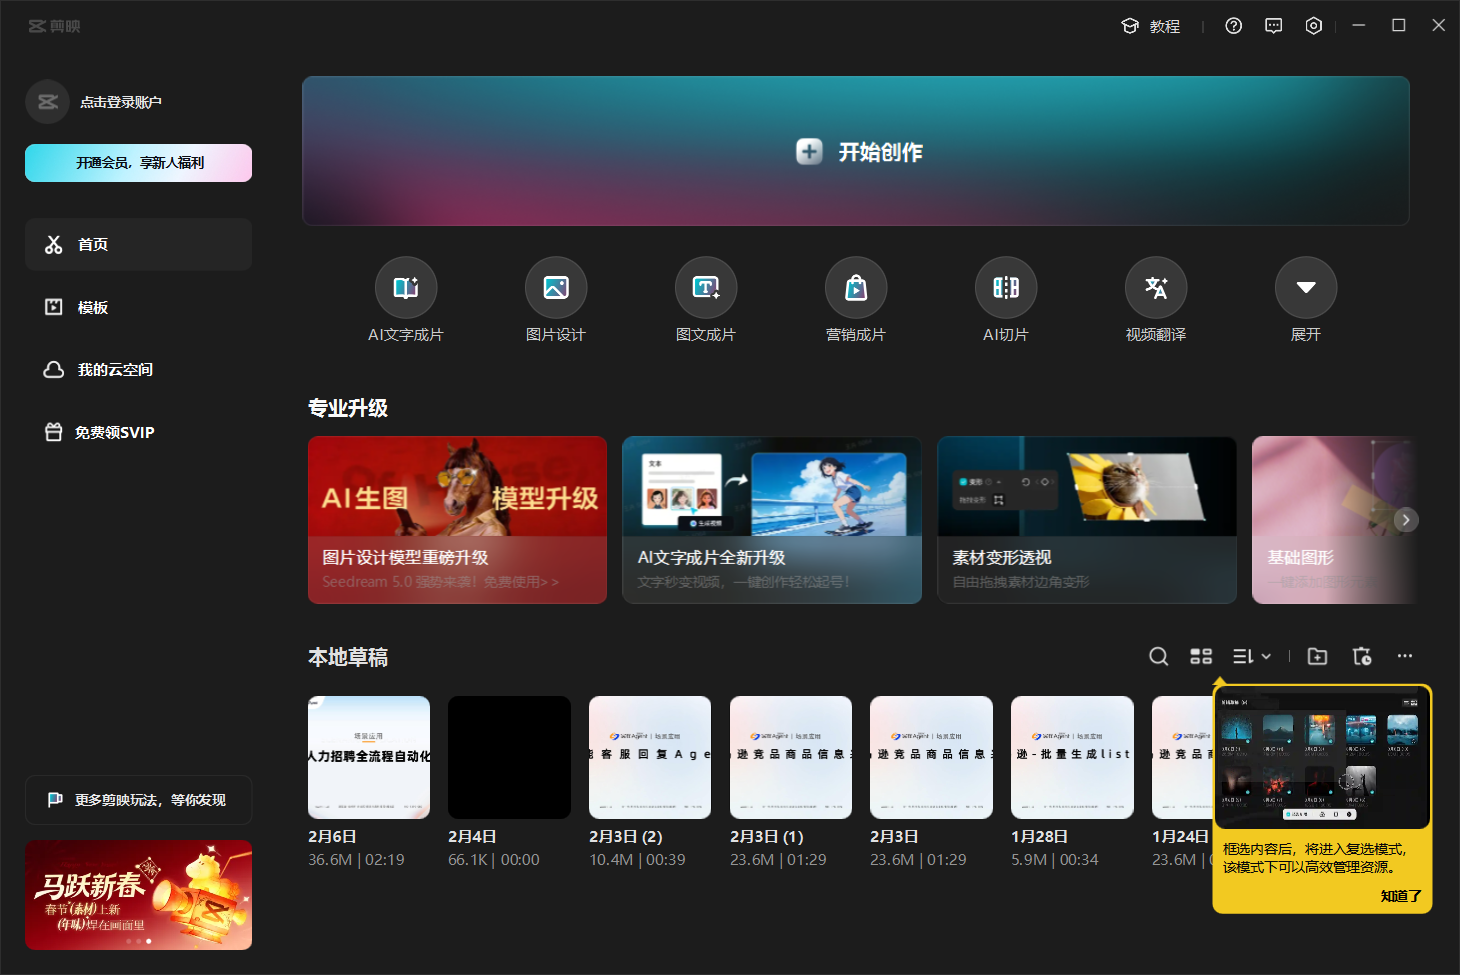Show next 专业升级 cards with arrow
Image resolution: width=1460 pixels, height=975 pixels.
(1405, 520)
